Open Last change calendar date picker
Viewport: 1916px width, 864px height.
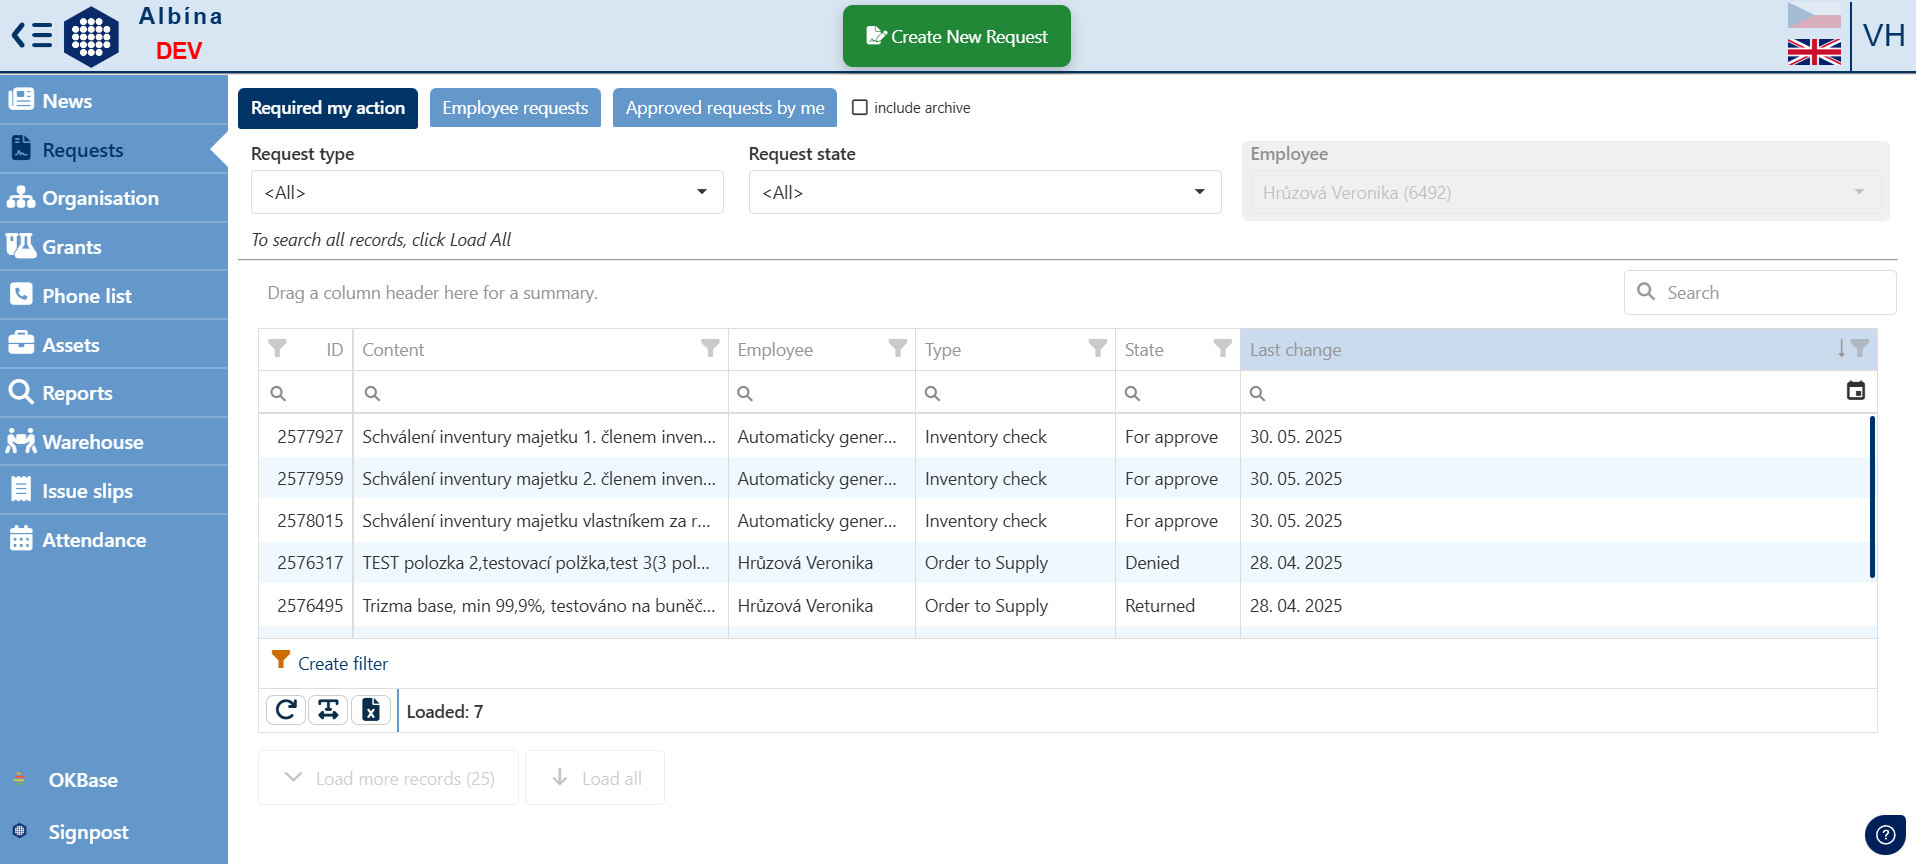(x=1856, y=391)
